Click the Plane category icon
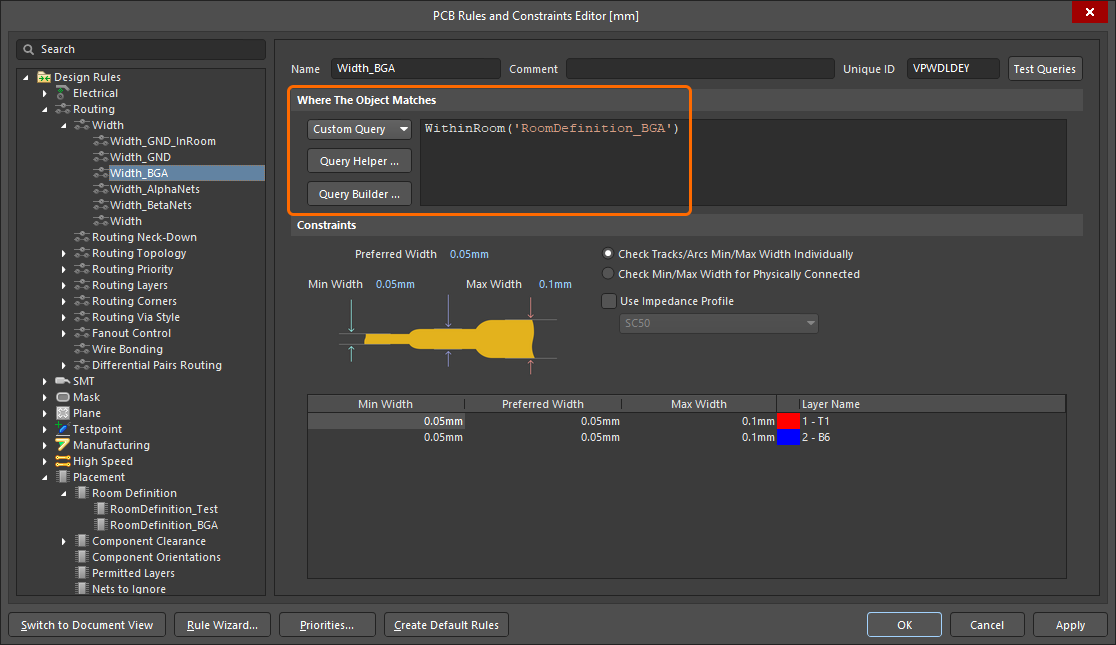 [x=63, y=413]
